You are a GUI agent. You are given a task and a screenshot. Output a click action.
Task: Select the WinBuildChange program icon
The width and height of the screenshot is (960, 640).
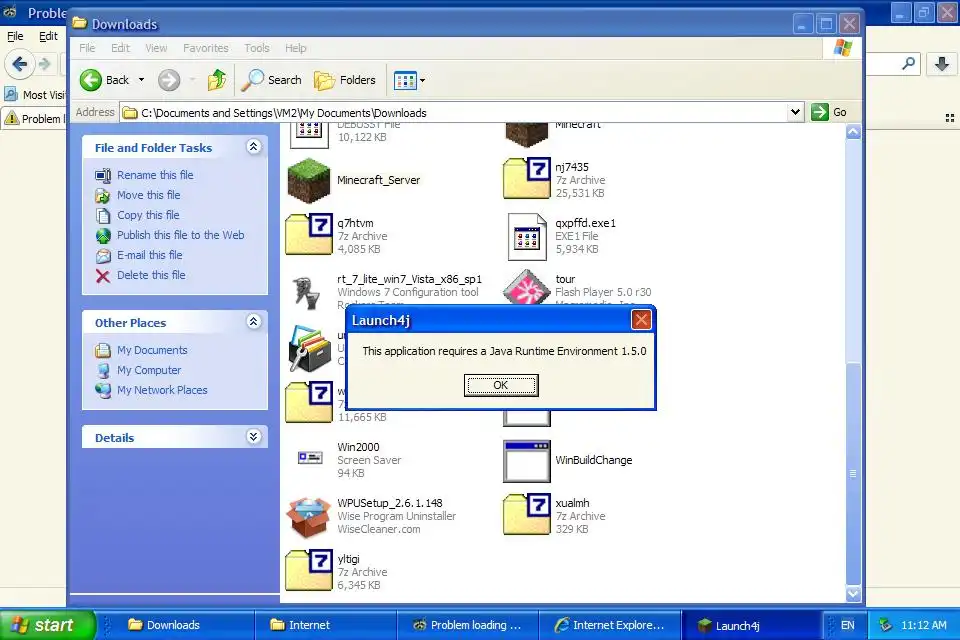click(x=527, y=461)
